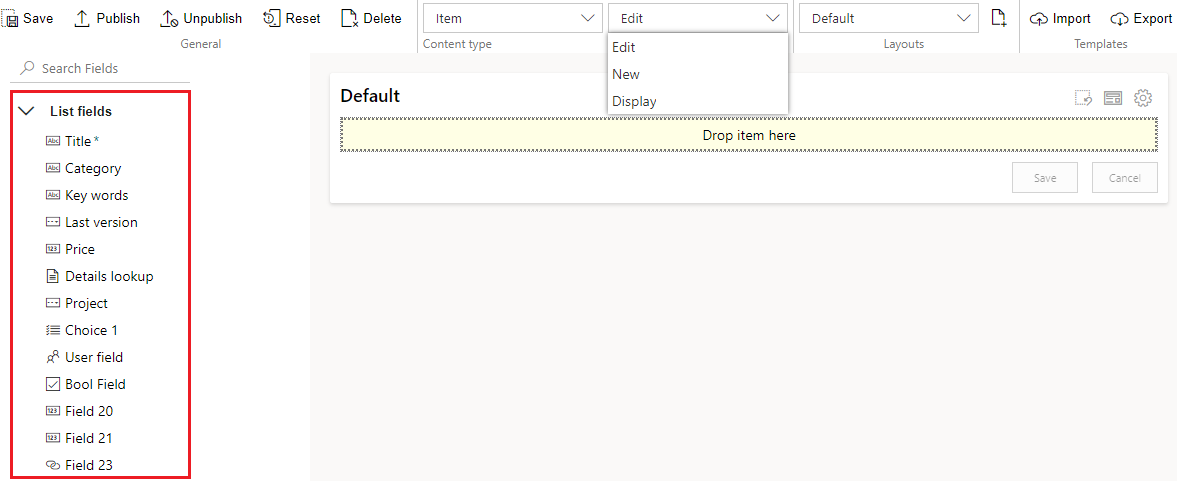Click the grey Save button in the form

(x=1045, y=177)
